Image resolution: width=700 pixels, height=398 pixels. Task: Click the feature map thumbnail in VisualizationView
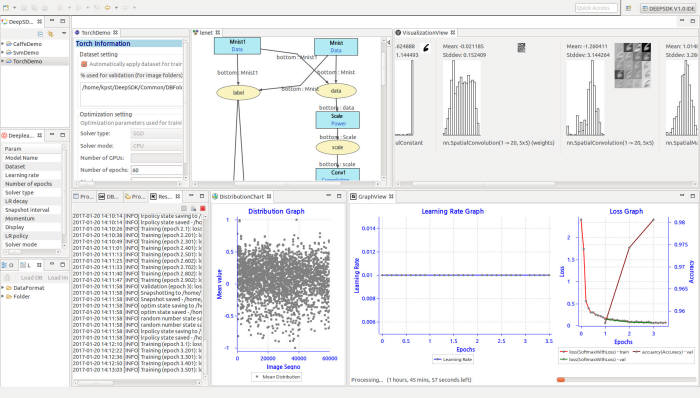point(633,65)
